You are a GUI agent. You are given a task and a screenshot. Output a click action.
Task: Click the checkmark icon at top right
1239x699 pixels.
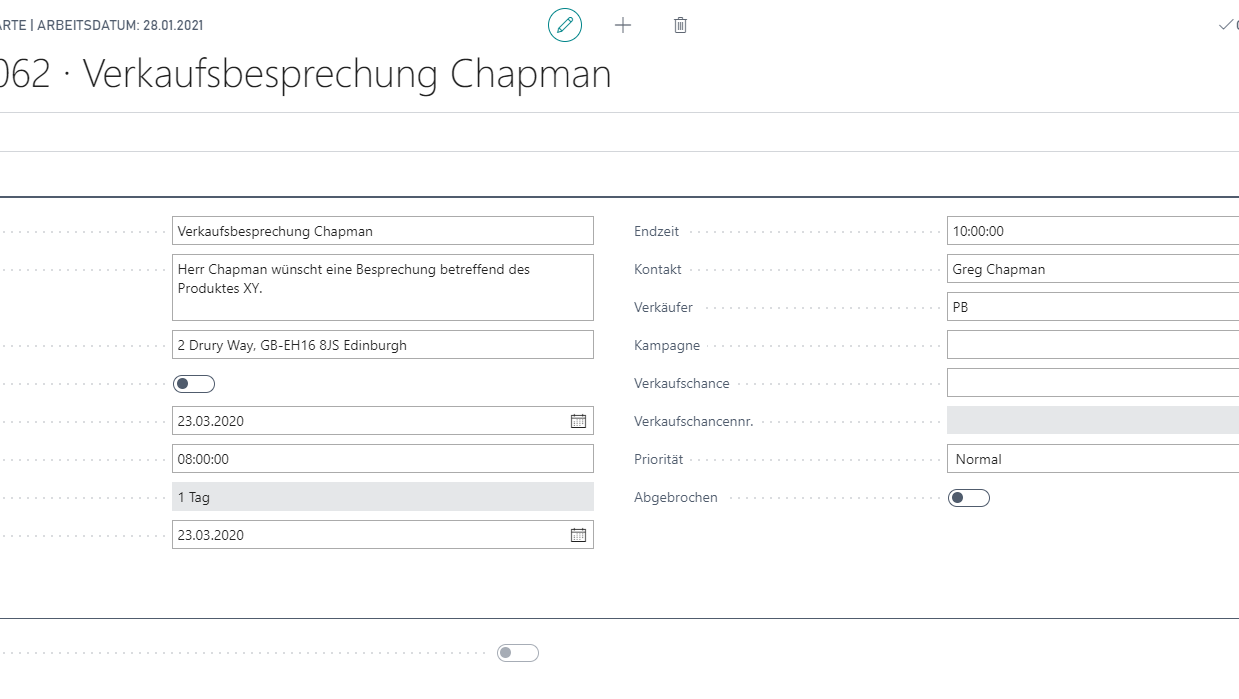pos(1225,25)
